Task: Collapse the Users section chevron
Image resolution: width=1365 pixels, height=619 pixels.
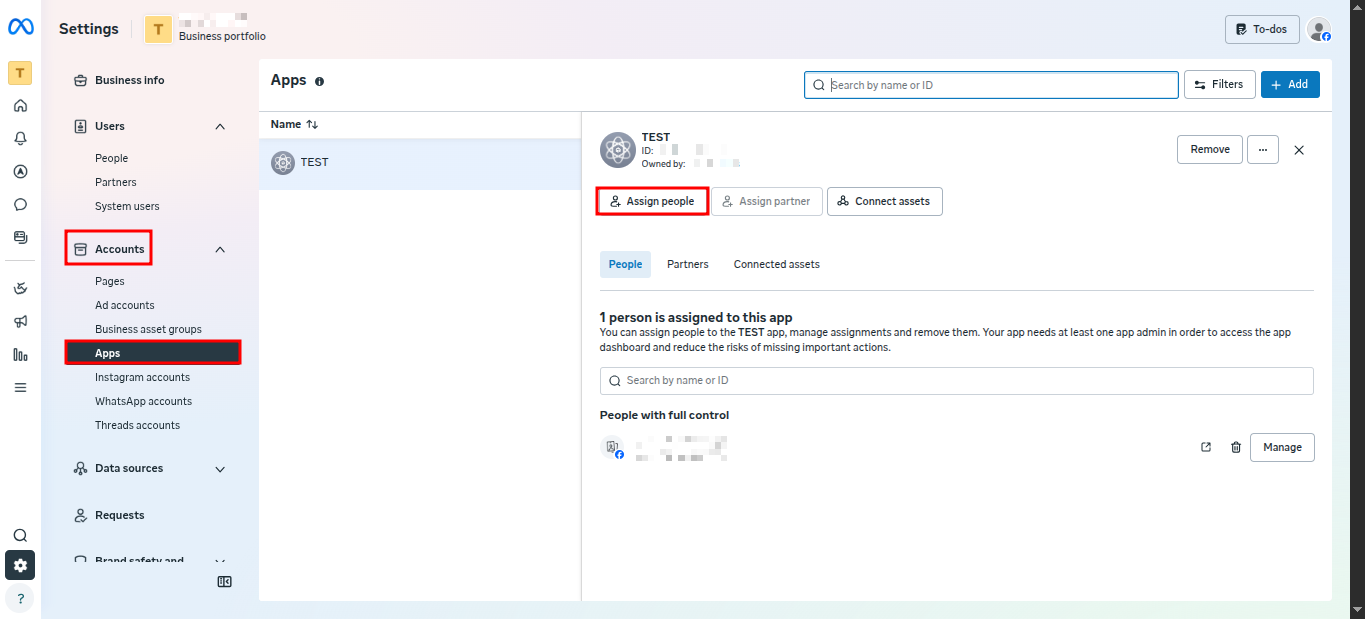Action: click(x=220, y=127)
